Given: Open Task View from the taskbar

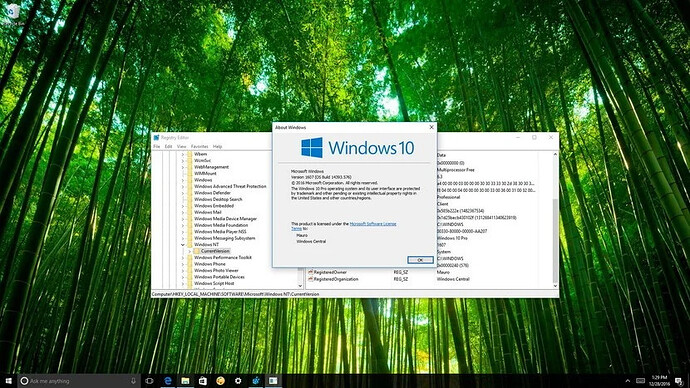Looking at the screenshot, I should click(150, 381).
